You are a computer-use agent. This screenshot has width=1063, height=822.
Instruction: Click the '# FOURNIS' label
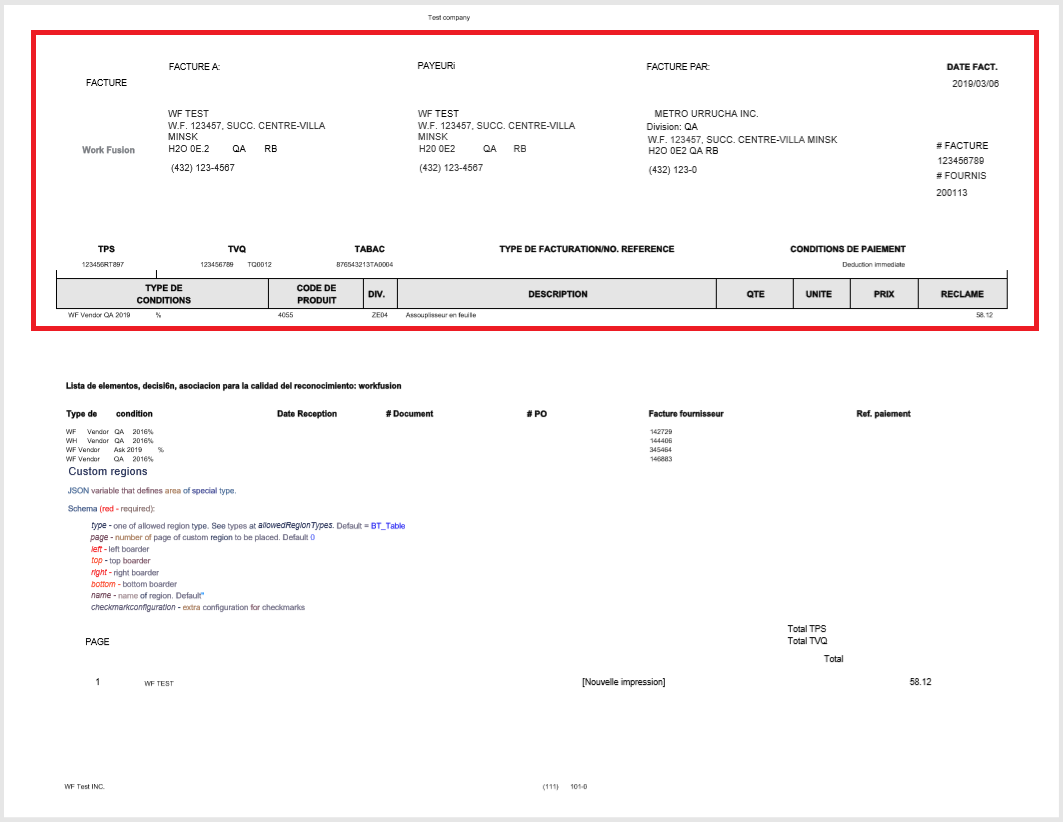(961, 176)
